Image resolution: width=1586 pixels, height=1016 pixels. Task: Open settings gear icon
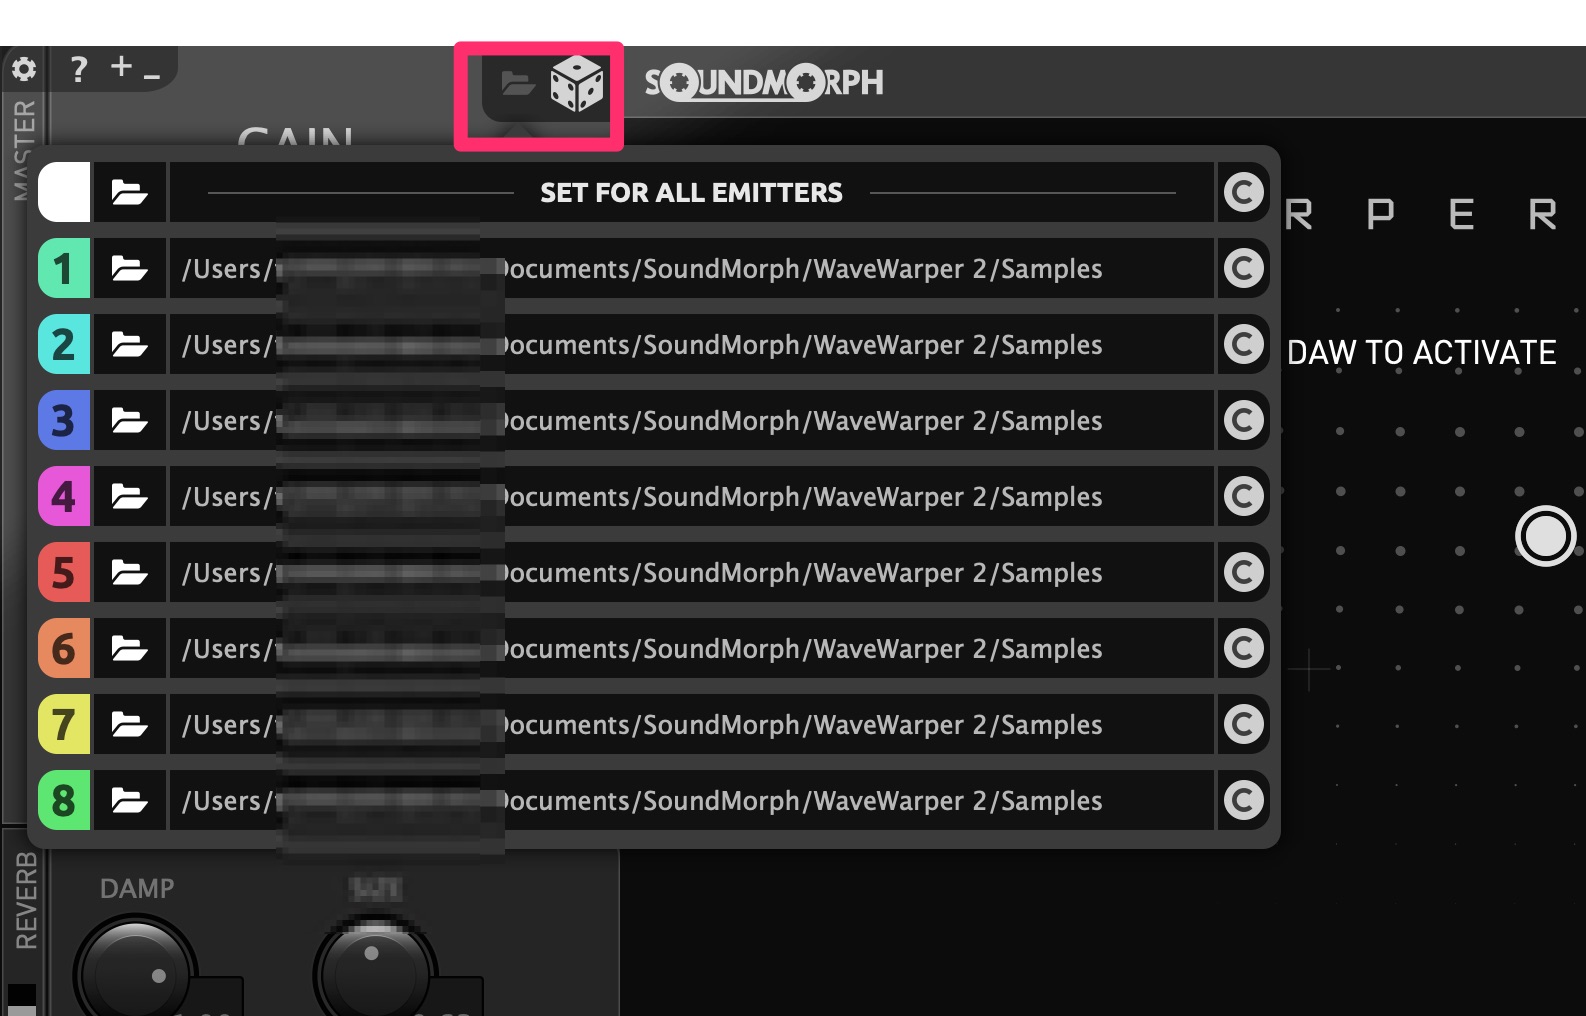[x=23, y=69]
